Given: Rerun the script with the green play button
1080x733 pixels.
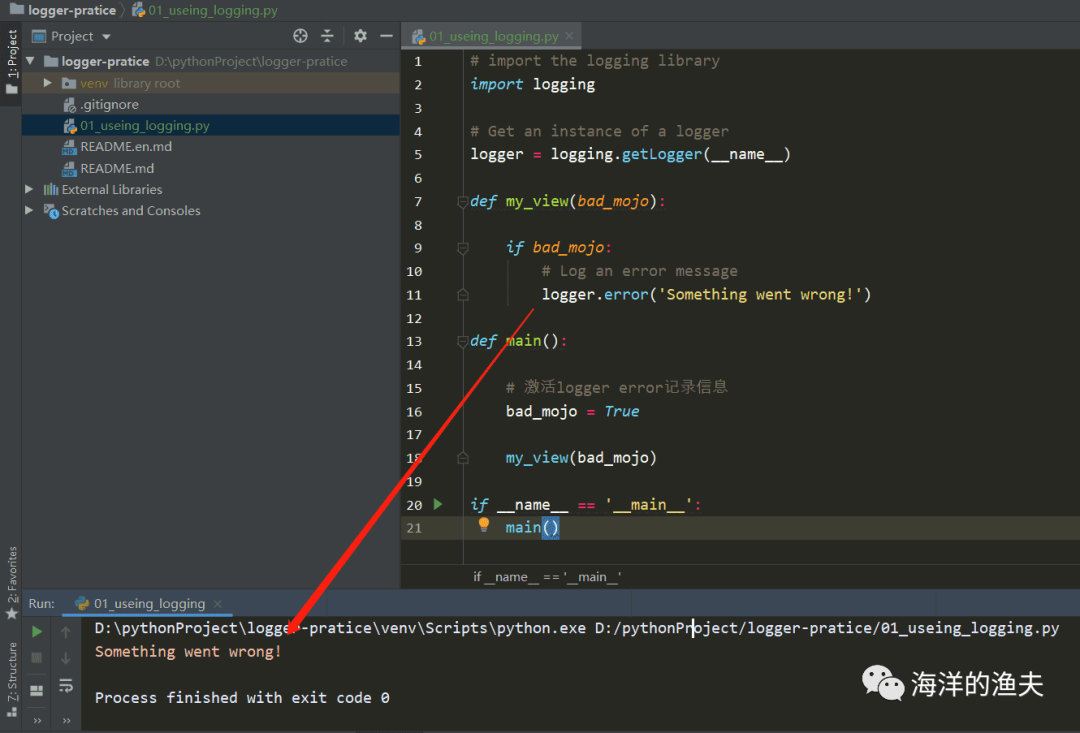Looking at the screenshot, I should (37, 632).
